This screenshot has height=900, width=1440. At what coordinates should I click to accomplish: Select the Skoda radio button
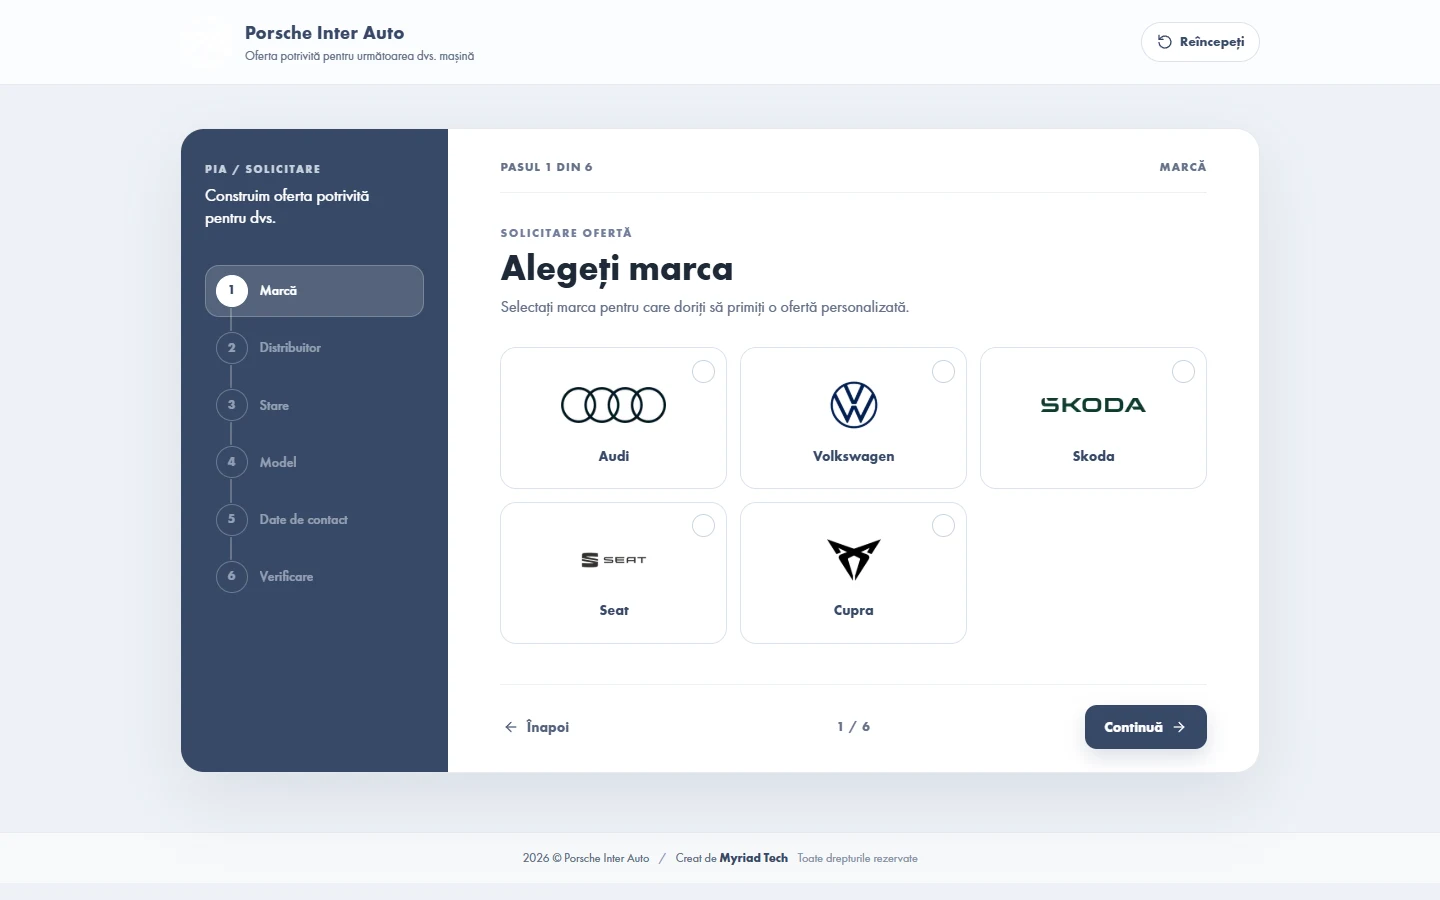[1183, 371]
